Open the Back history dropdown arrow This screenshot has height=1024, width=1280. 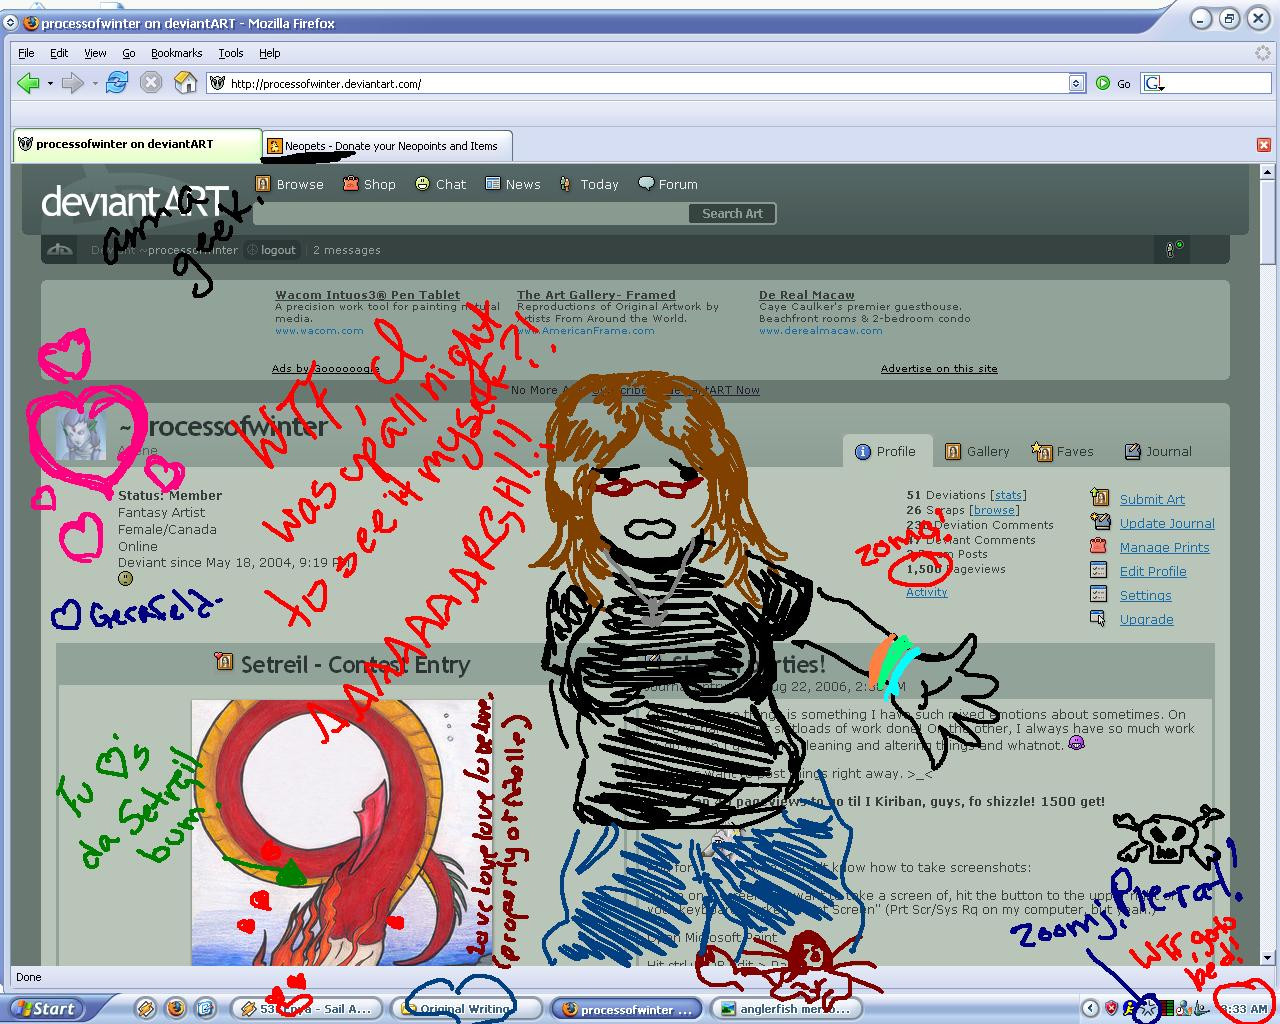coord(50,84)
